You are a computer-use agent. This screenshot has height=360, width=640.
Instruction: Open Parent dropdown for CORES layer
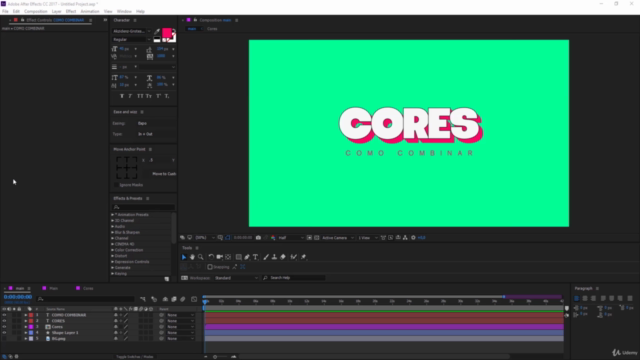(180, 321)
